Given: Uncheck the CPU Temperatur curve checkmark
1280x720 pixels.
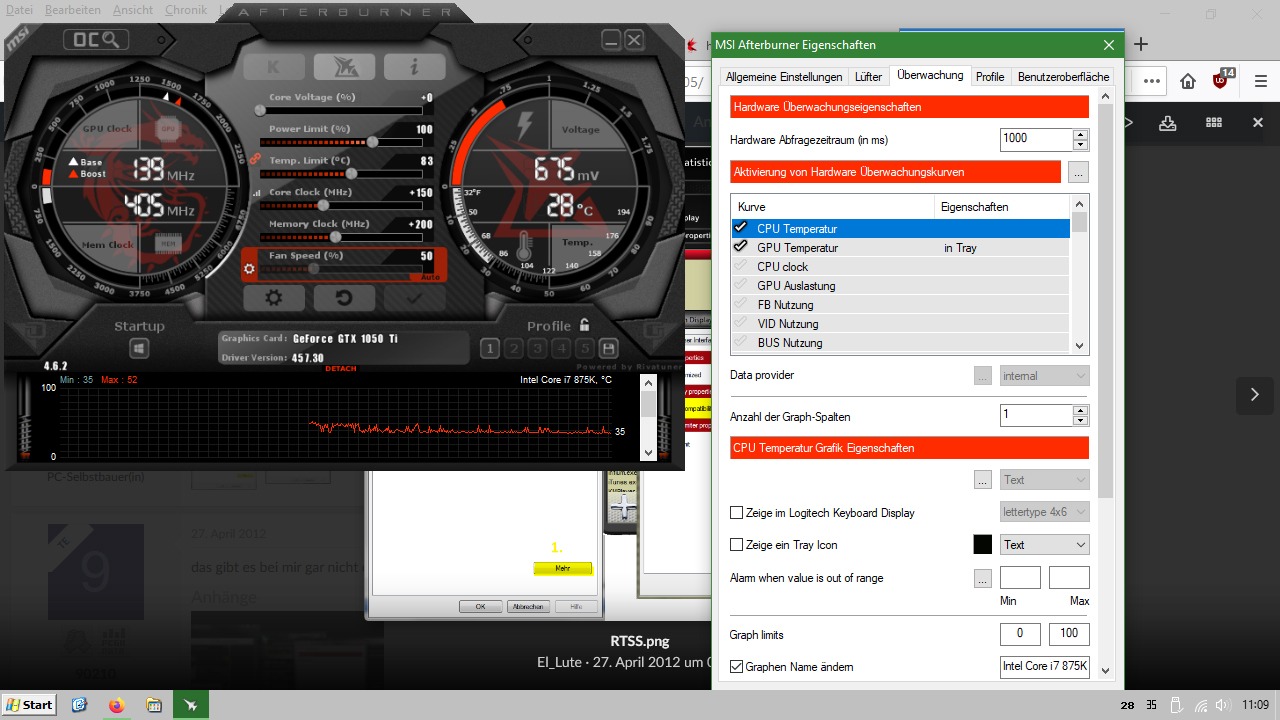Looking at the screenshot, I should 740,228.
